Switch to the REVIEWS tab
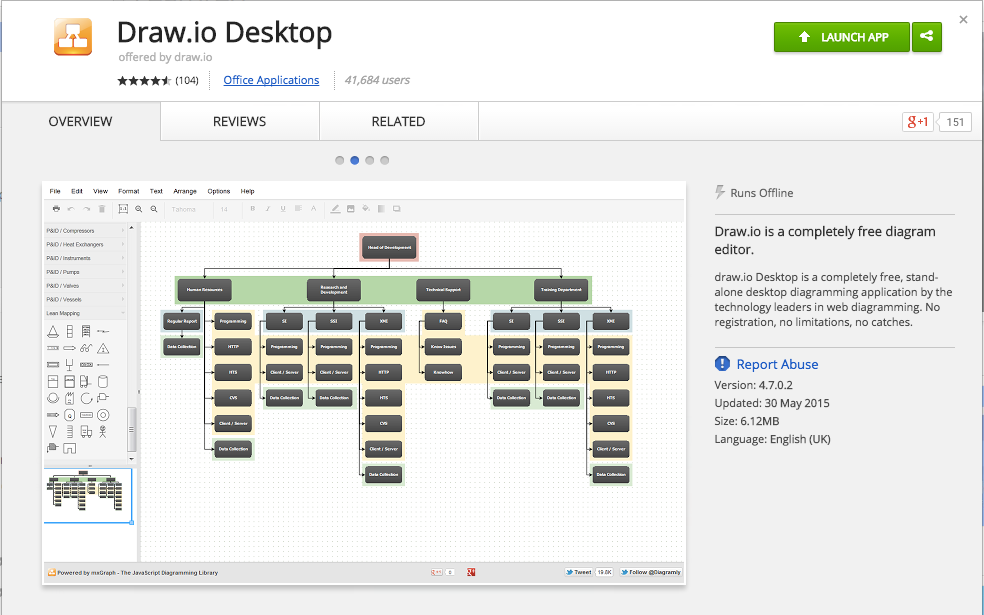Screen dimensions: 984x615 pyautogui.click(x=239, y=121)
